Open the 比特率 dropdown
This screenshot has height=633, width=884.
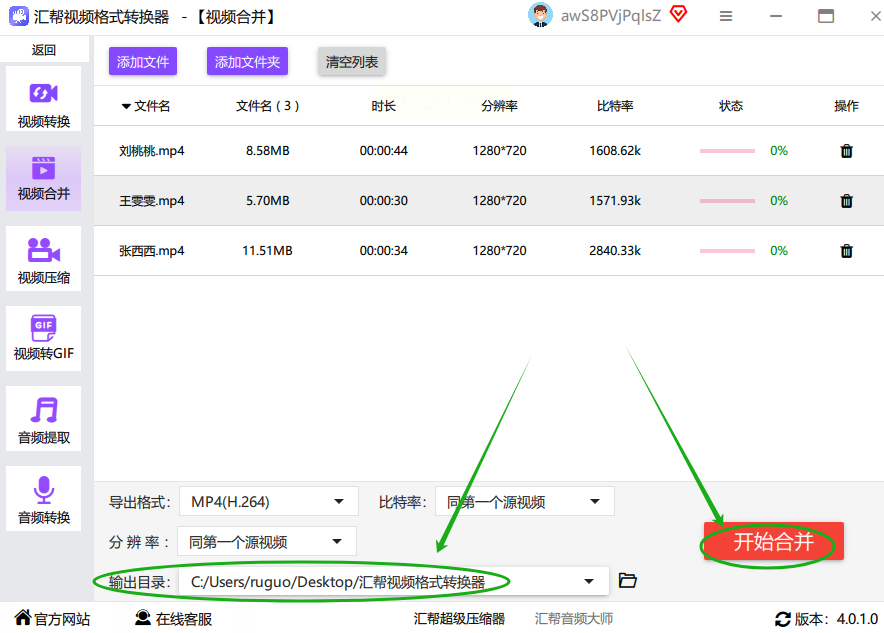pyautogui.click(x=524, y=501)
